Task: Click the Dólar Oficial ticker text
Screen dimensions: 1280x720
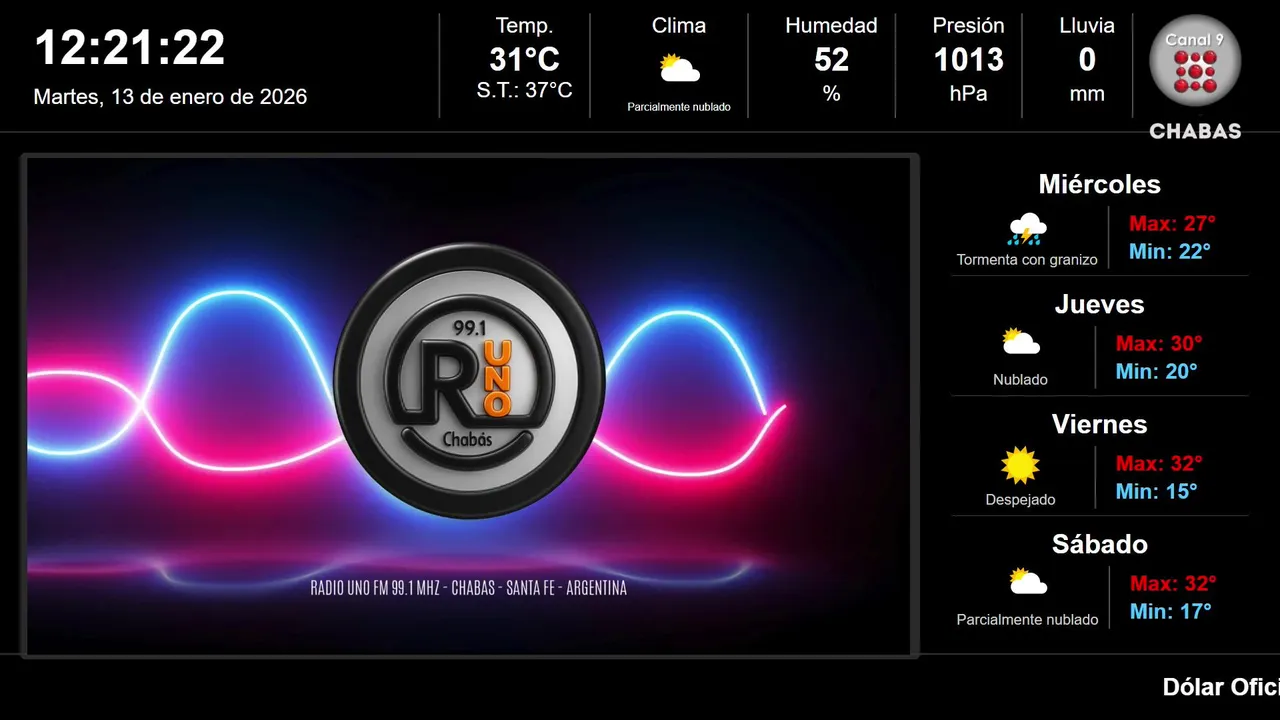Action: (1221, 687)
